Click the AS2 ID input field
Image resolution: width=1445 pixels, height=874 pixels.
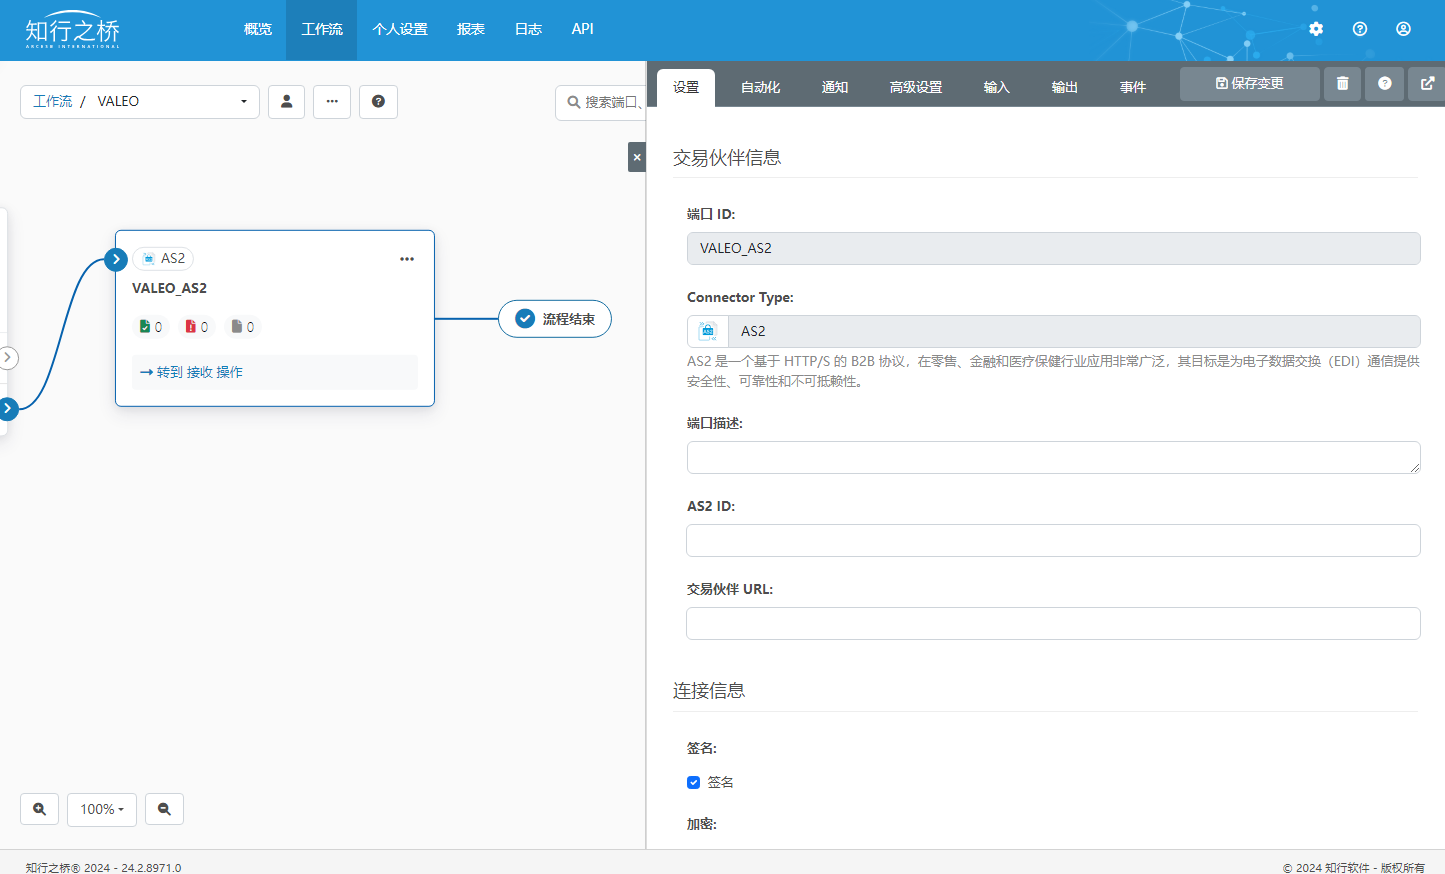click(x=1053, y=540)
